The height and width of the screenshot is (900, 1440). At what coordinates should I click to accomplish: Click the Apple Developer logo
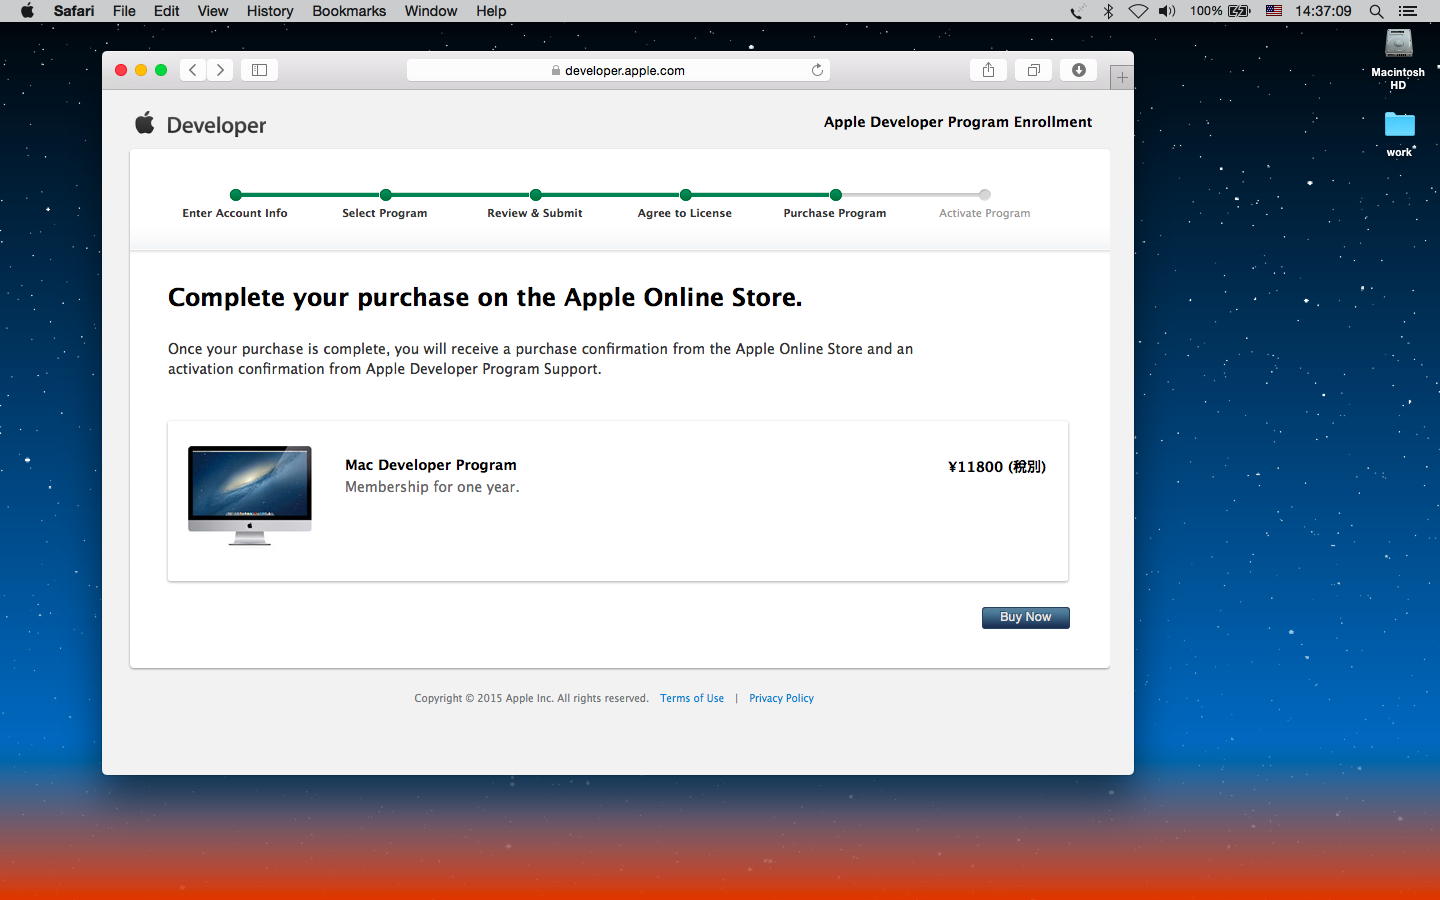point(201,125)
